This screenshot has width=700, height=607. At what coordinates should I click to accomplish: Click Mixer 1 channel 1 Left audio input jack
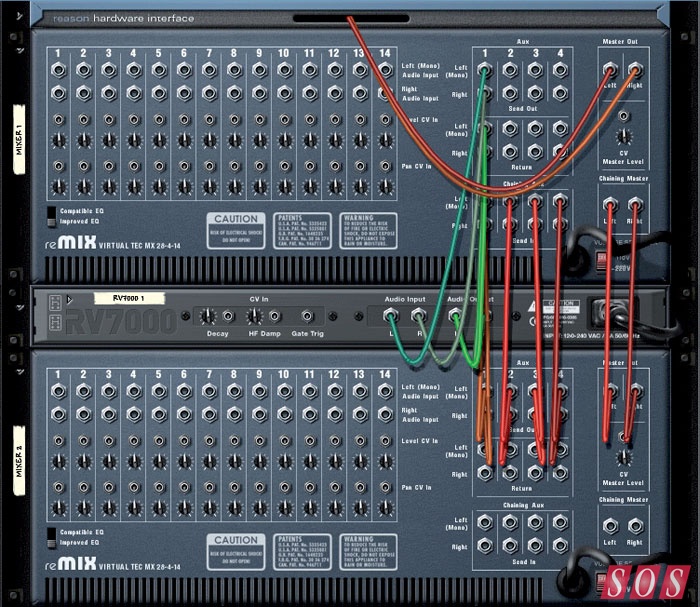[x=58, y=70]
